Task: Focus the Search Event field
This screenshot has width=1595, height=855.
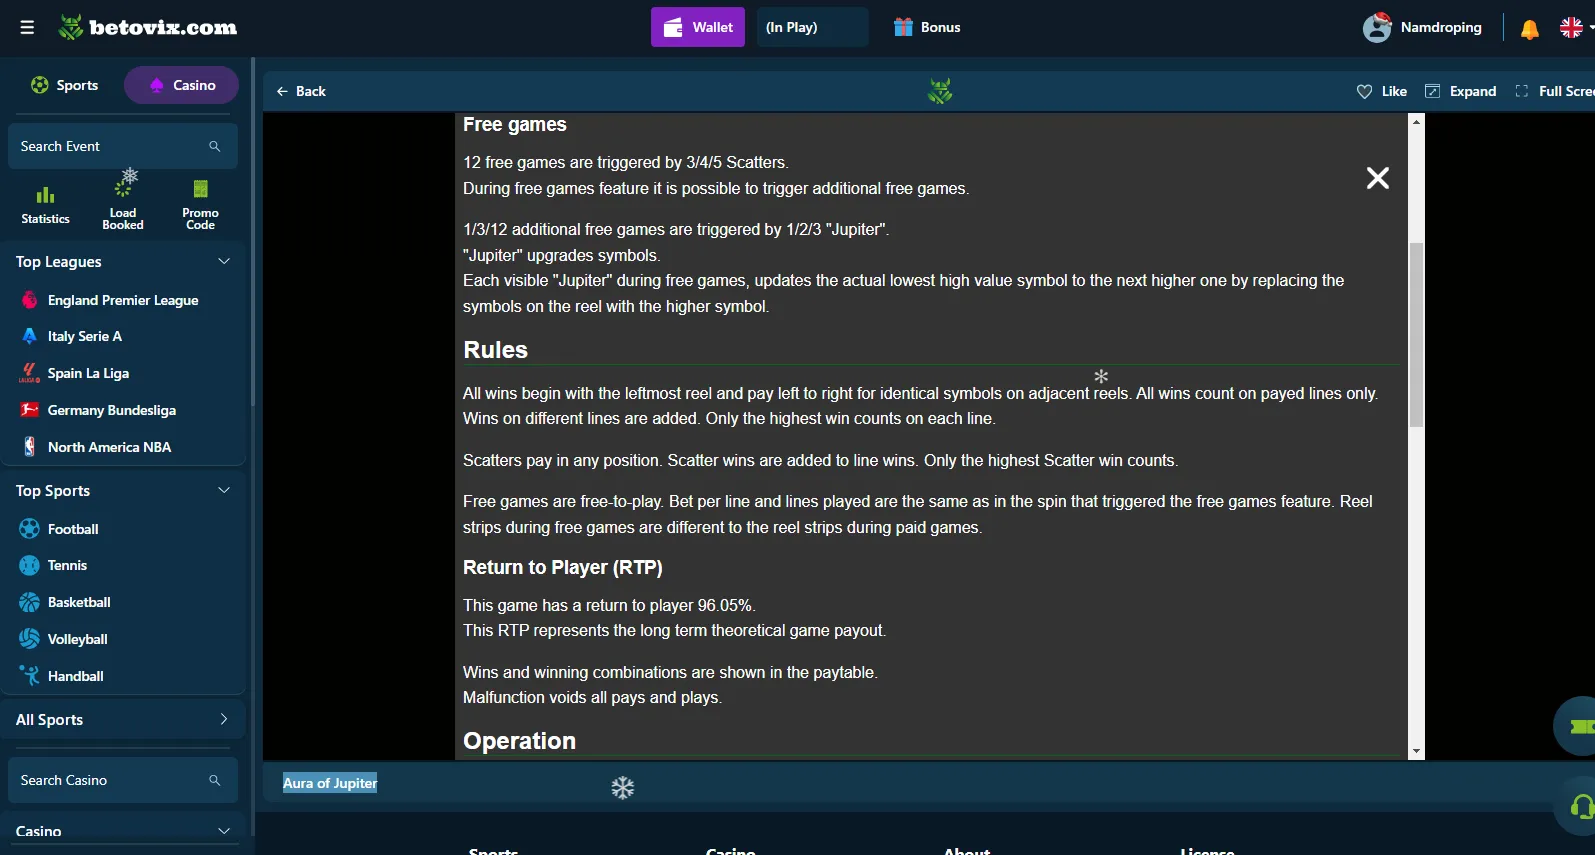Action: click(x=122, y=146)
